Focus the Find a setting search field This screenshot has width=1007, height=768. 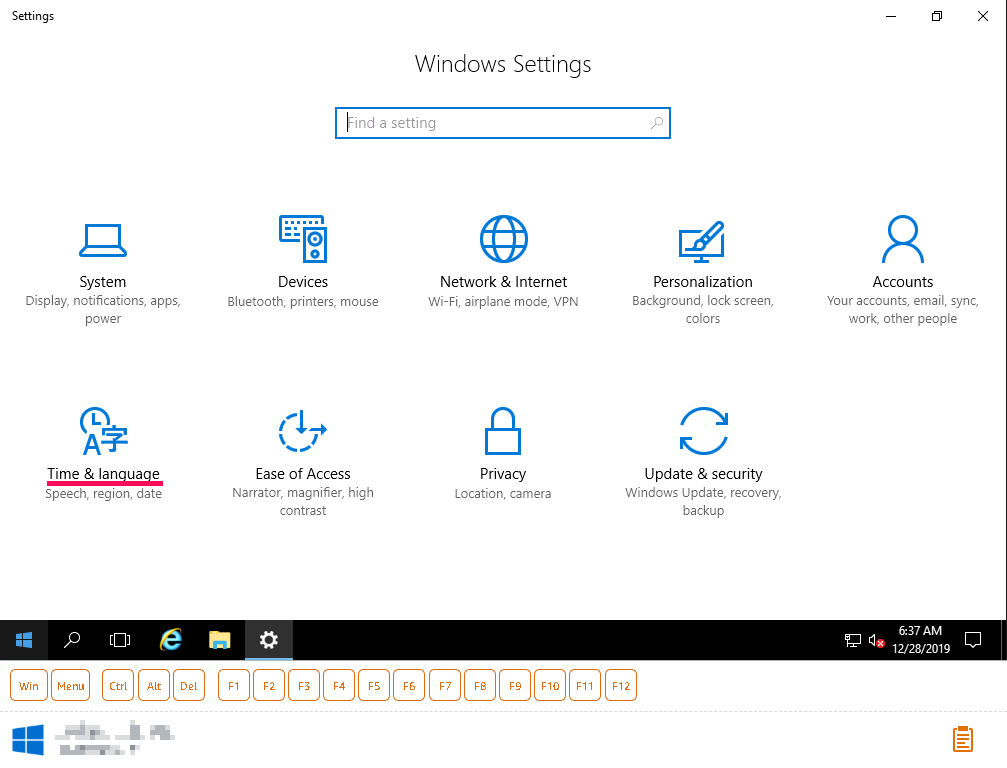point(503,123)
